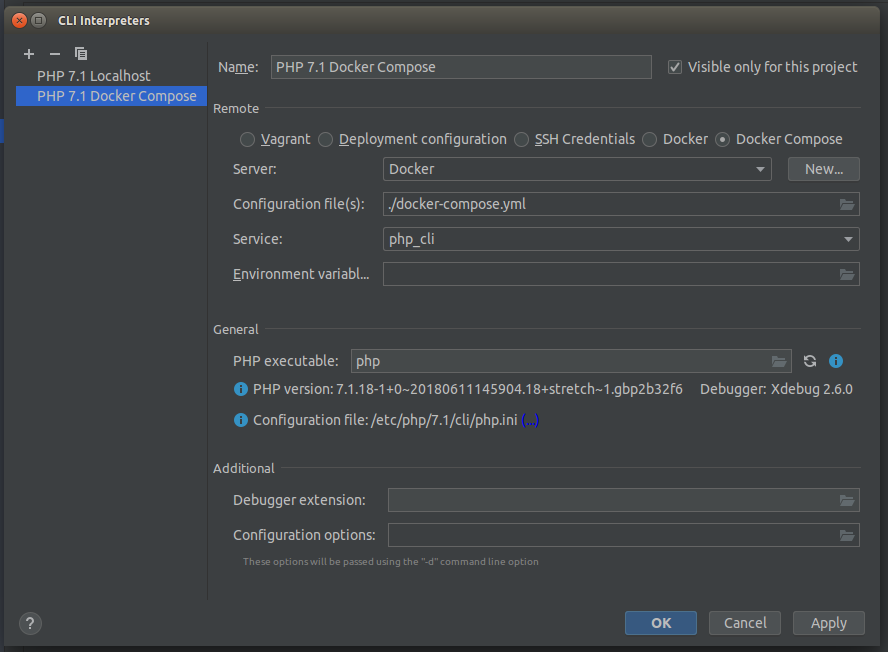Click the help question mark button
The height and width of the screenshot is (652, 888).
point(31,623)
